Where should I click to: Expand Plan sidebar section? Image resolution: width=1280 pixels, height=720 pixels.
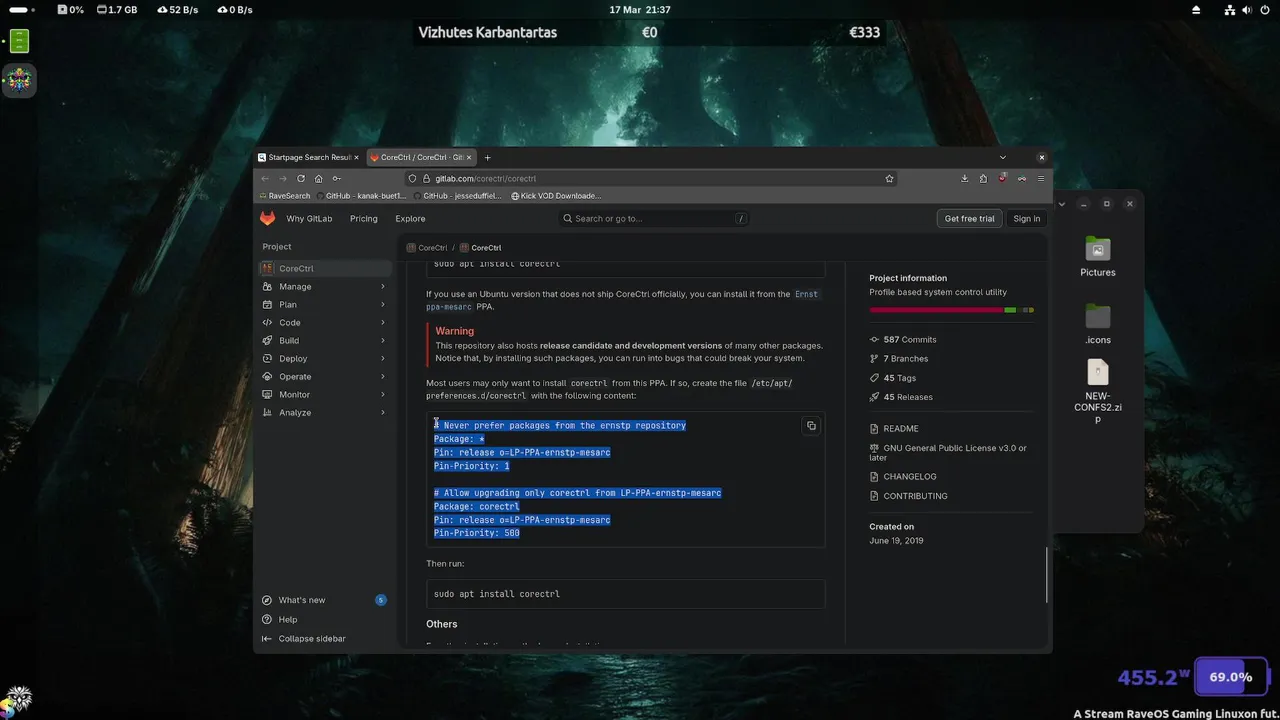[x=325, y=305]
